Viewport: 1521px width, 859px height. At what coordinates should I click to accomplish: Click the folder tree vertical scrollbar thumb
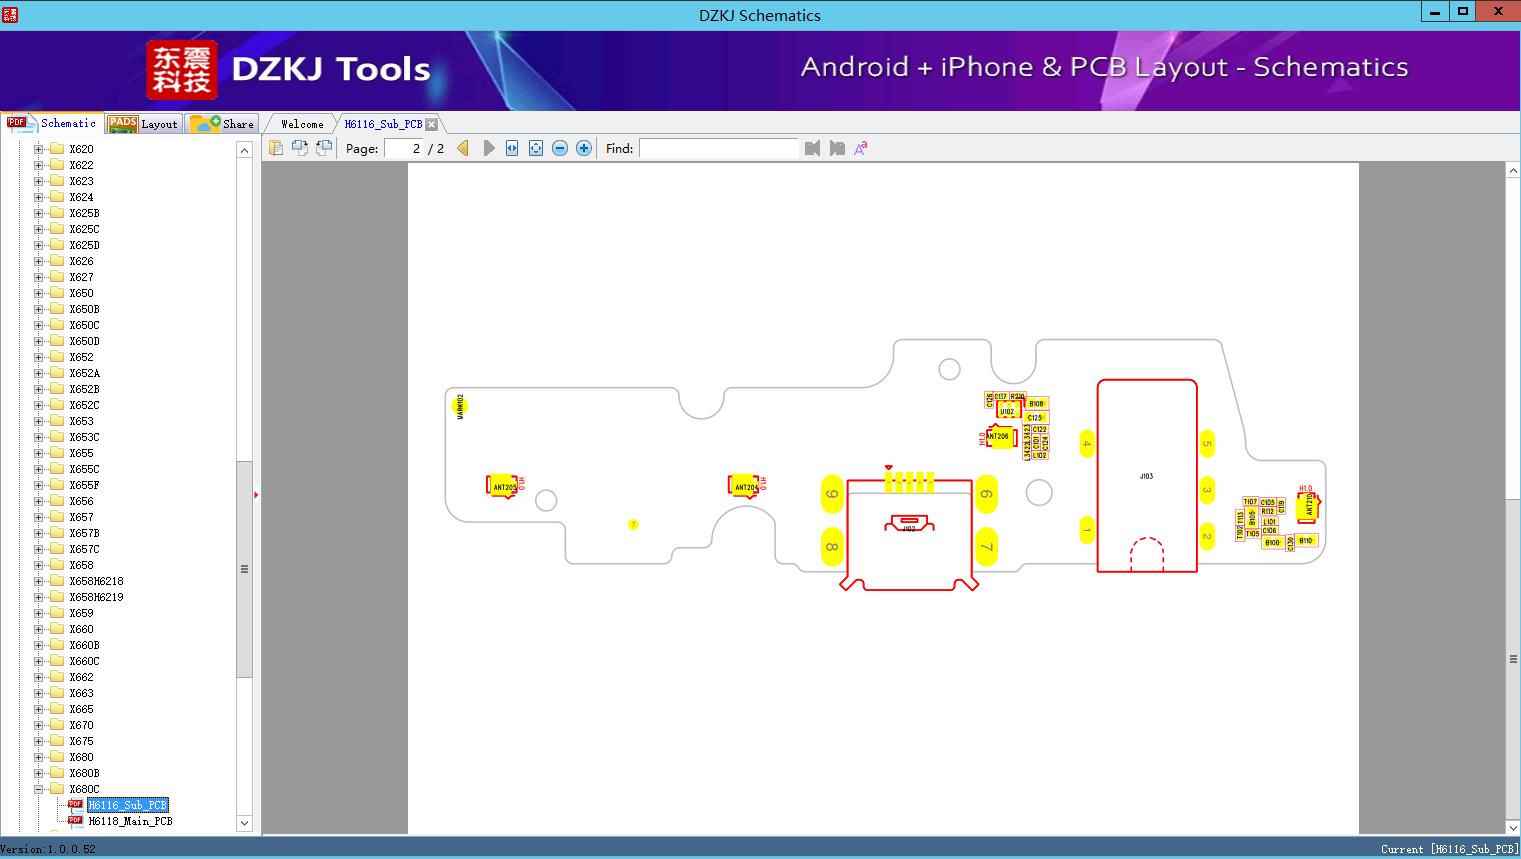point(244,569)
